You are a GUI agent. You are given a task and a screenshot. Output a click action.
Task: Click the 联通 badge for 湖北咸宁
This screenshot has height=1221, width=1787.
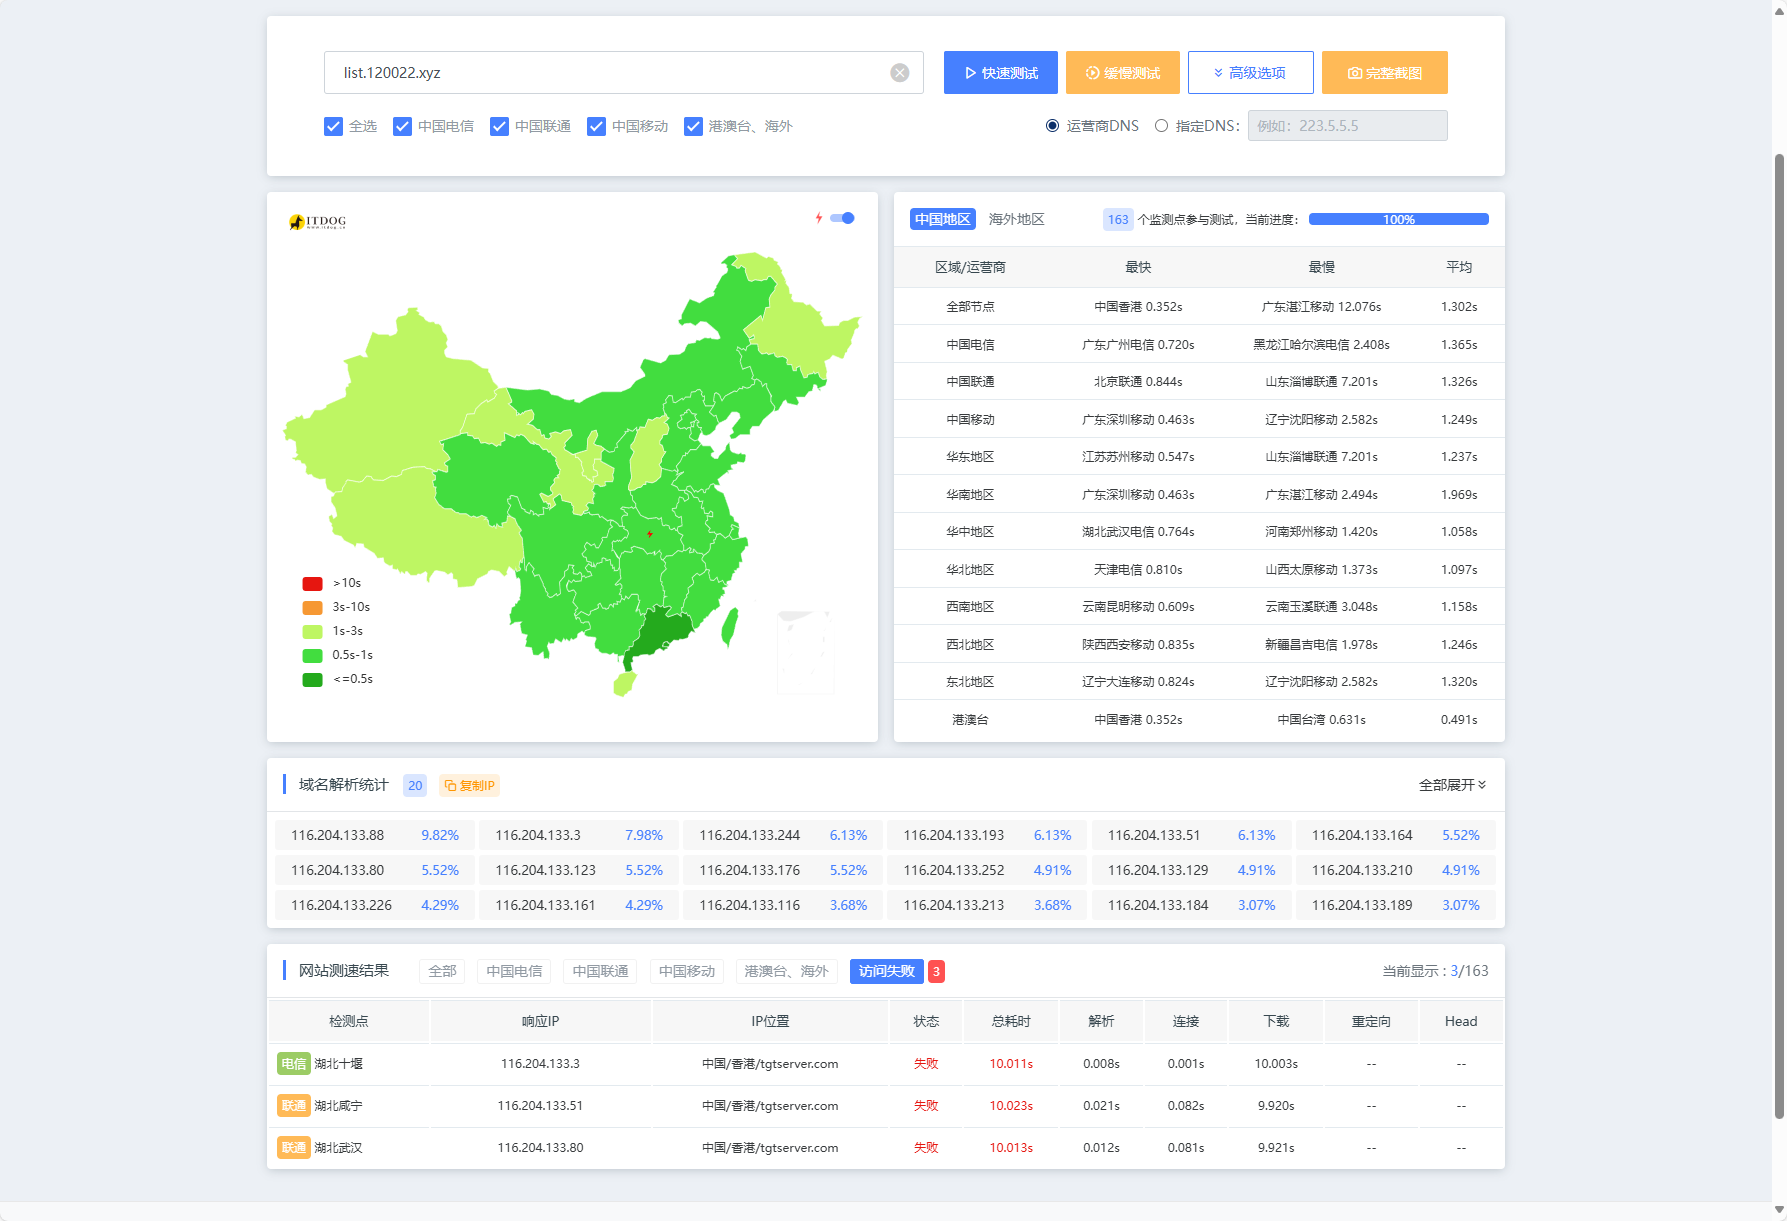click(293, 1106)
